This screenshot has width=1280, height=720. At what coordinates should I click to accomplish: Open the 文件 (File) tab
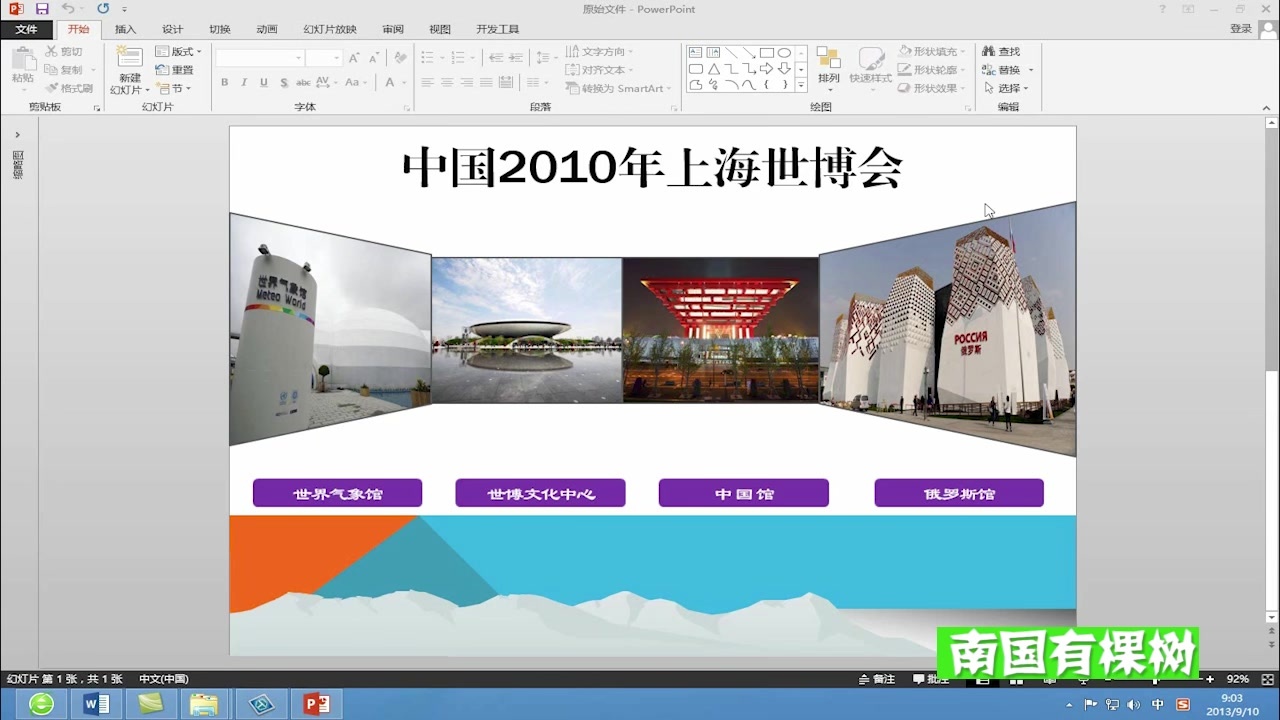(26, 29)
